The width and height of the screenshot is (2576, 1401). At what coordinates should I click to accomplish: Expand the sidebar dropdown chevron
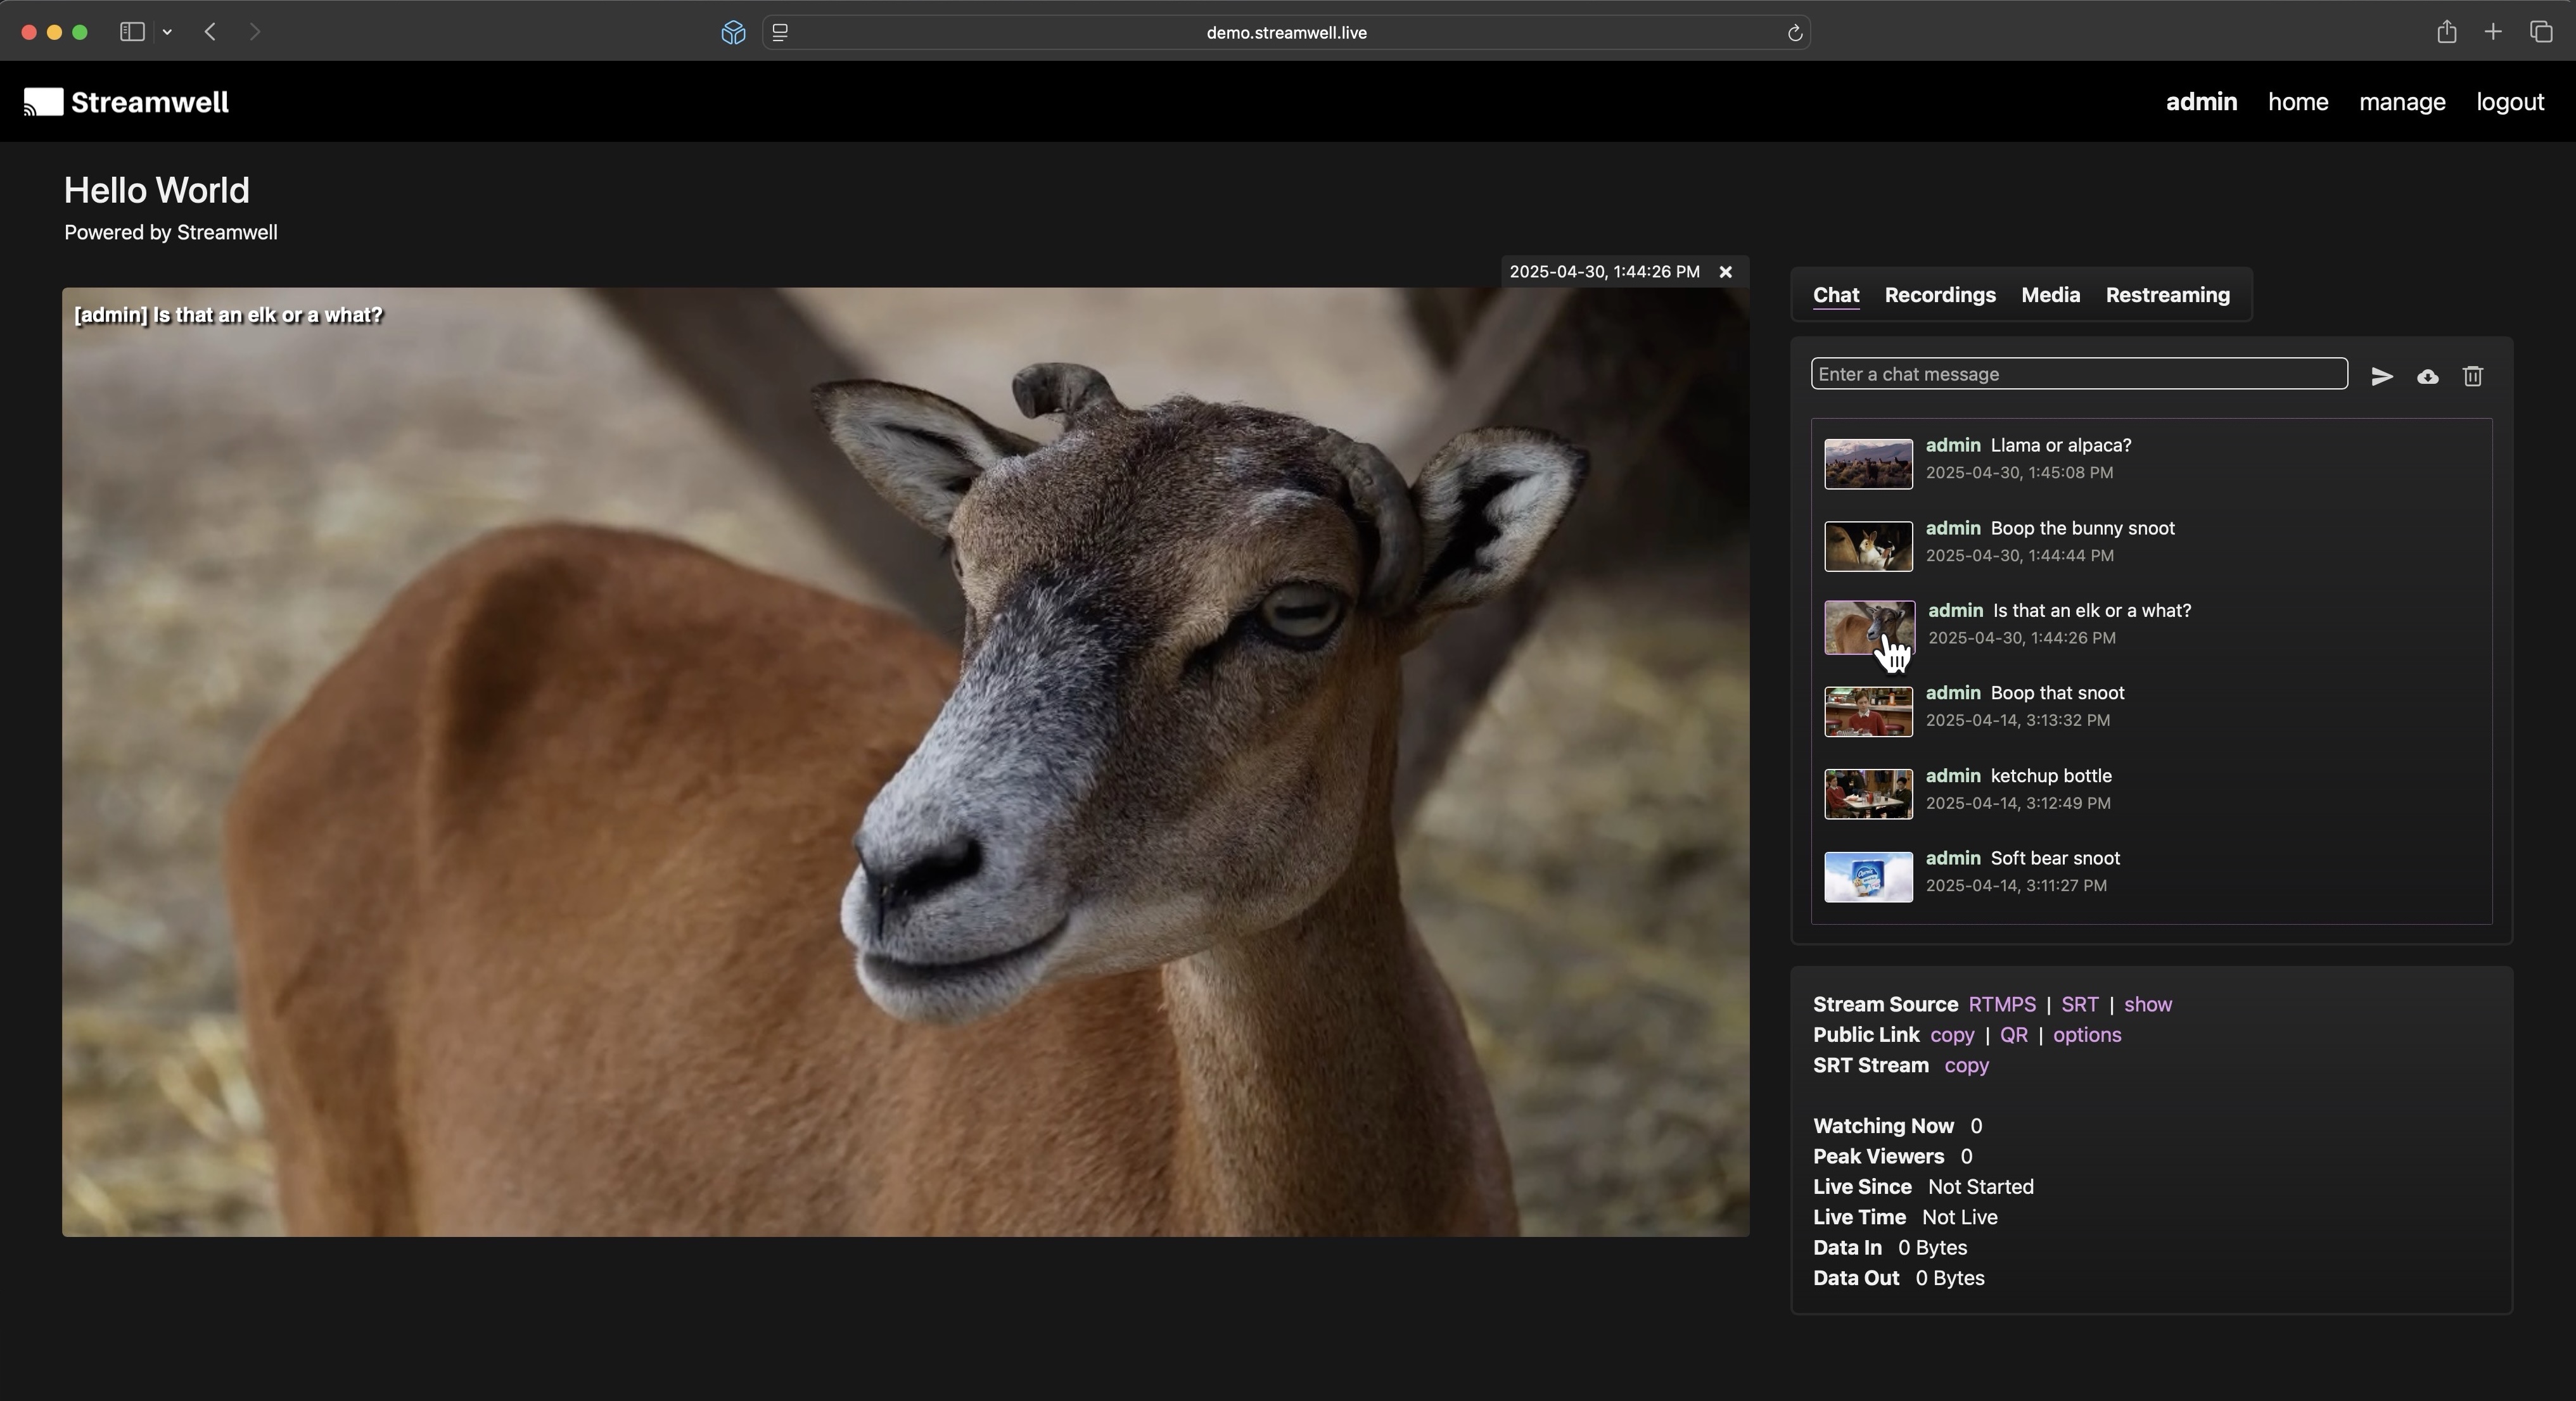click(167, 32)
